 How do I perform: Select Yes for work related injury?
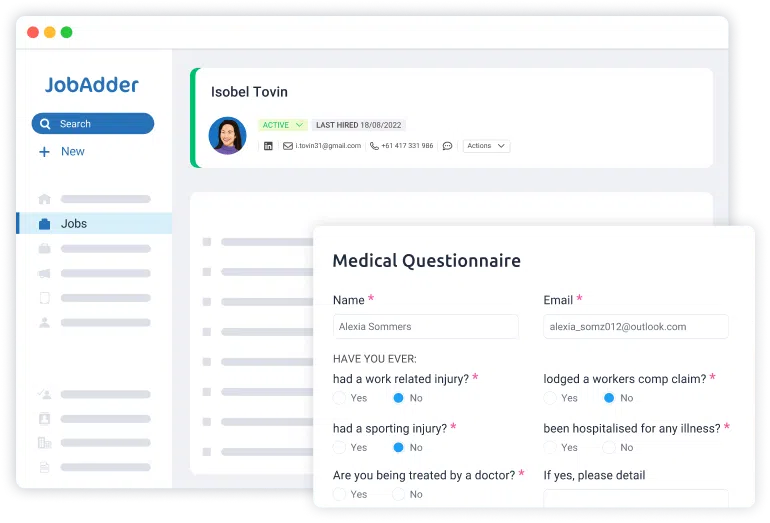[339, 398]
